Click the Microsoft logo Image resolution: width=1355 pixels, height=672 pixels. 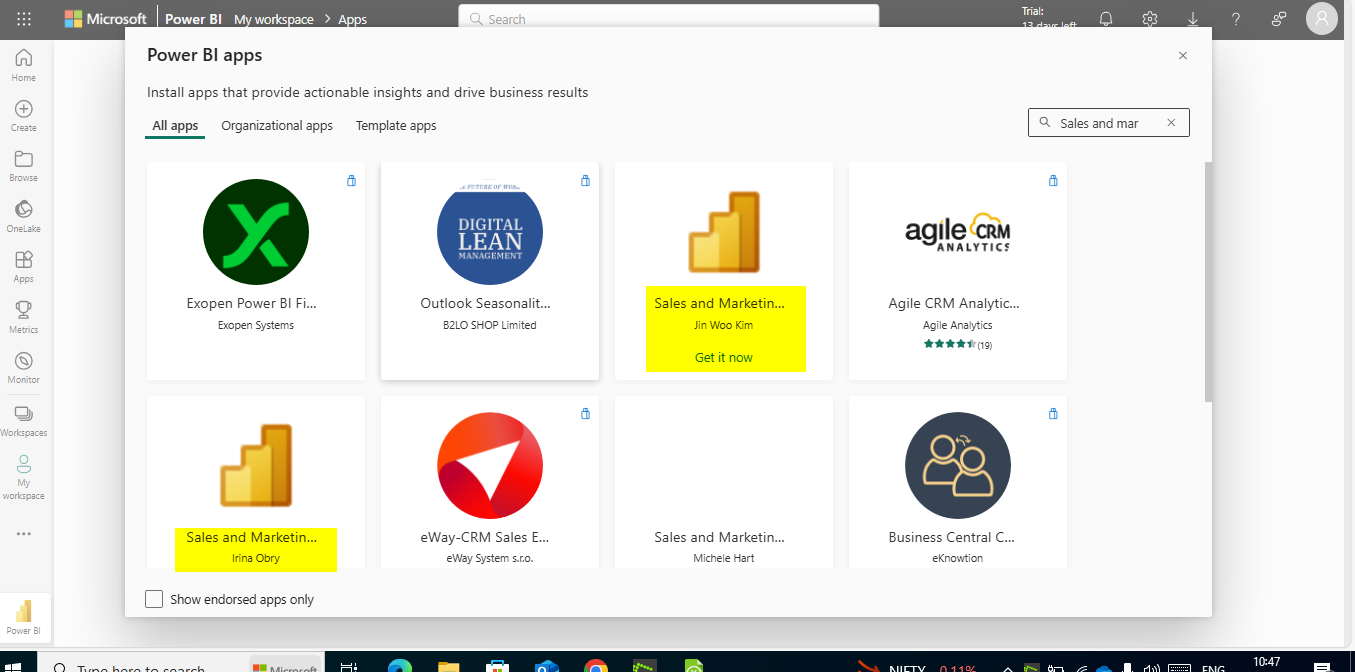[105, 19]
